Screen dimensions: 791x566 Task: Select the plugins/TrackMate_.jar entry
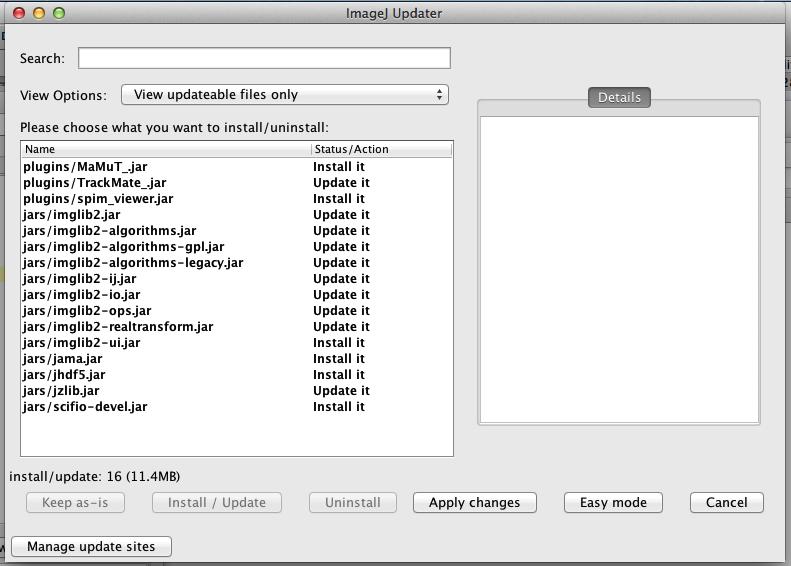coord(237,183)
